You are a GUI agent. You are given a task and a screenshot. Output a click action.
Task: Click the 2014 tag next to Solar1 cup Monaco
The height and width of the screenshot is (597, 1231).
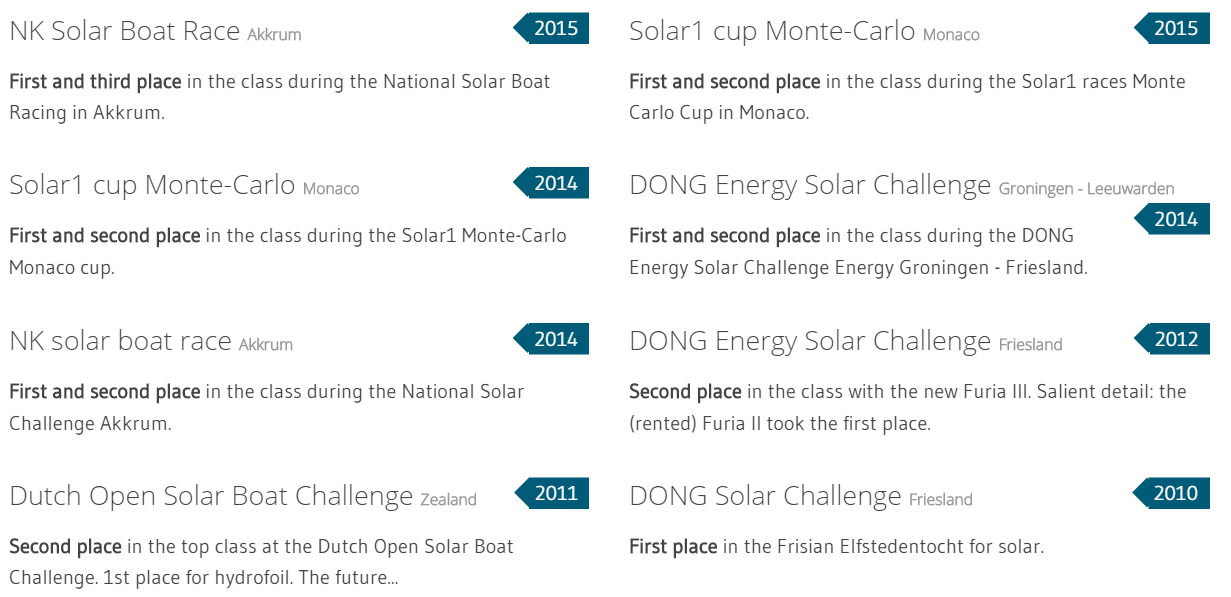point(555,183)
